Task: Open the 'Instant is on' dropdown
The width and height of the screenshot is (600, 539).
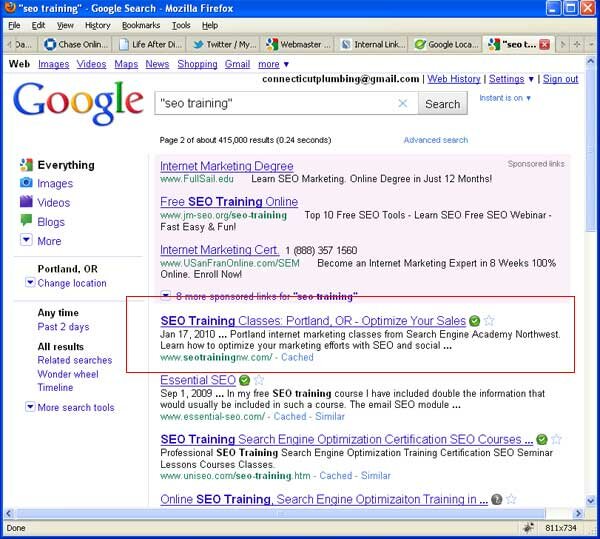Action: pyautogui.click(x=505, y=98)
